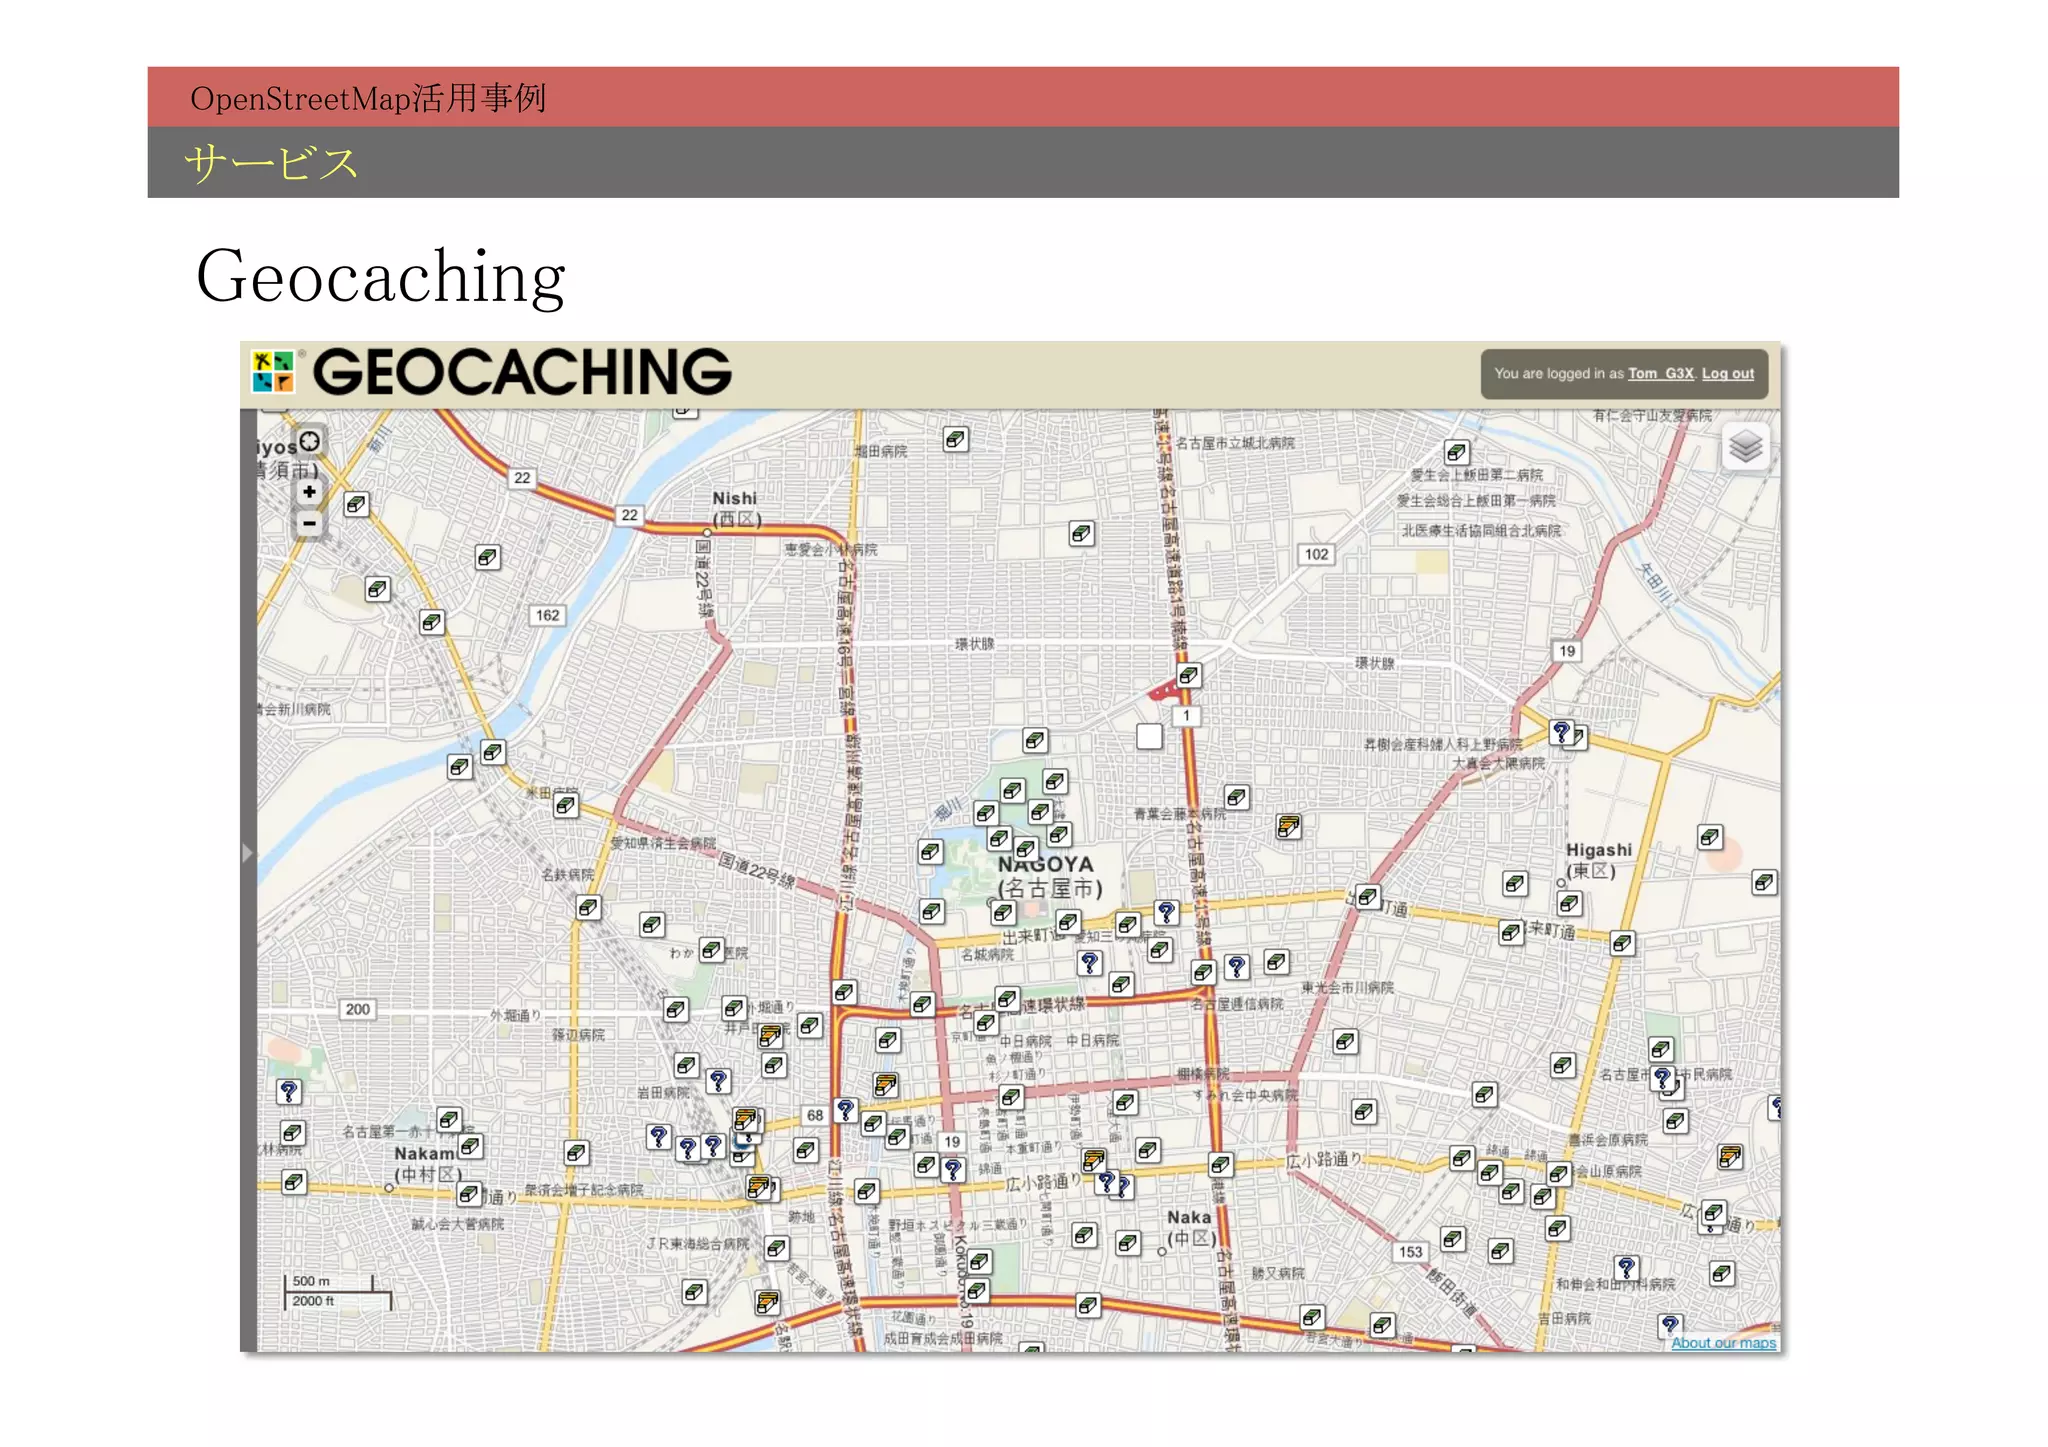Select the cache icon below the Higashi label
Screen dimensions: 2048x1447
pyautogui.click(x=1570, y=904)
